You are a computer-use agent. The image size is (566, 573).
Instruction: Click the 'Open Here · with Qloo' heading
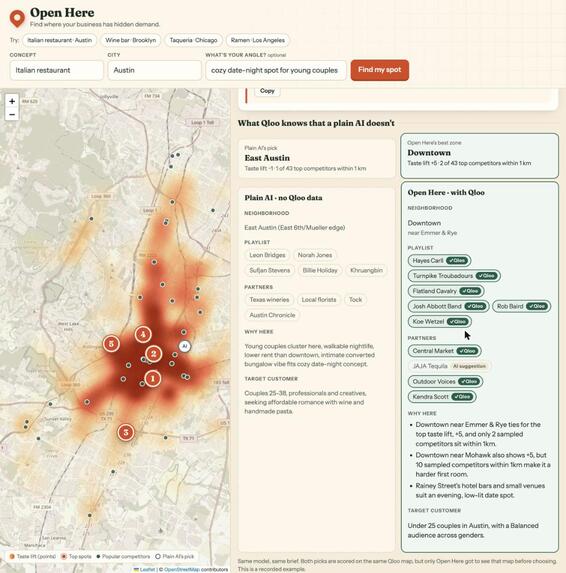pyautogui.click(x=446, y=193)
